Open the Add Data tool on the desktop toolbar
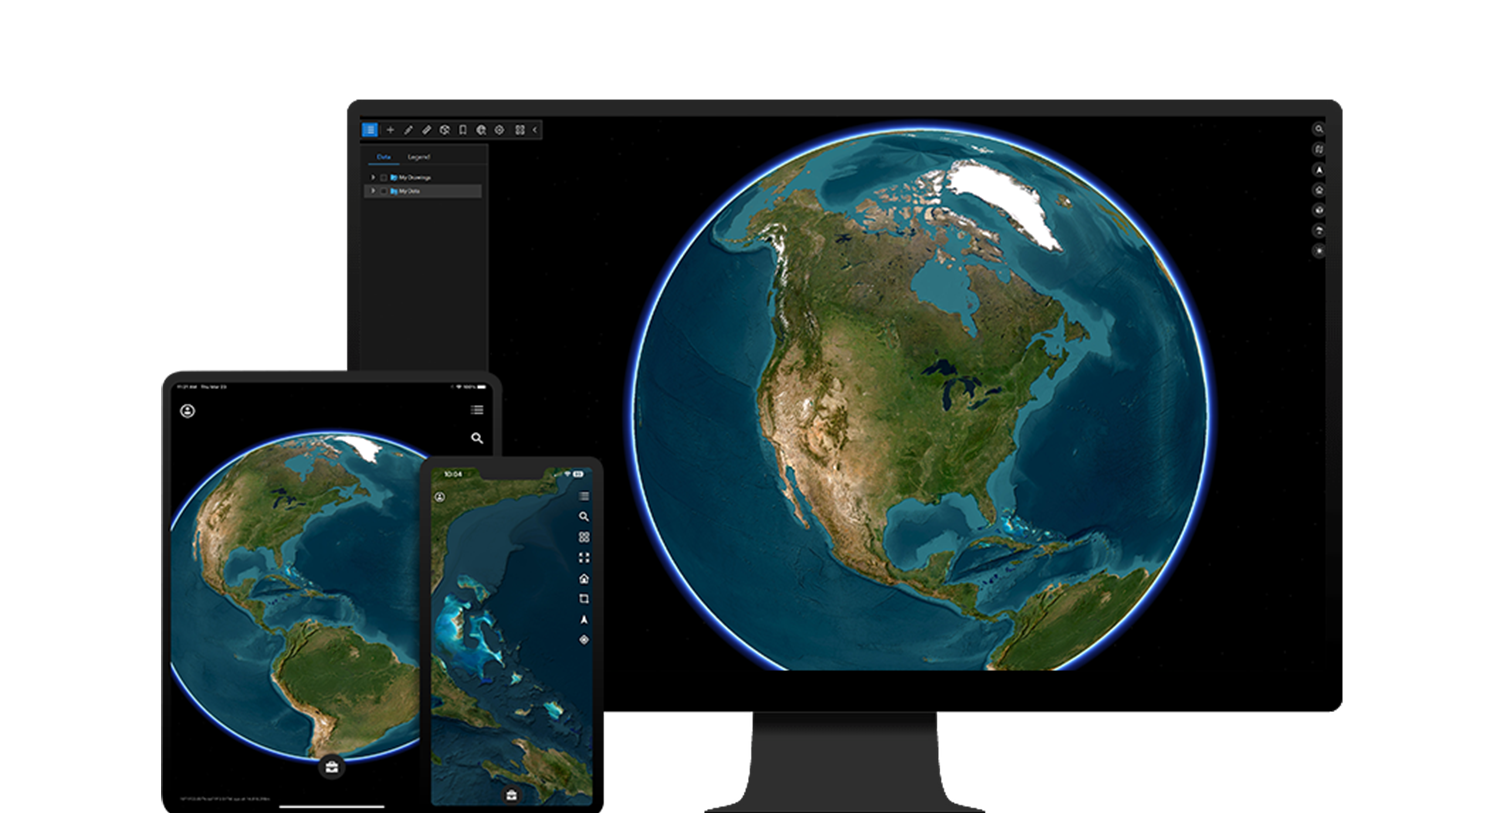This screenshot has width=1511, height=813. point(390,130)
